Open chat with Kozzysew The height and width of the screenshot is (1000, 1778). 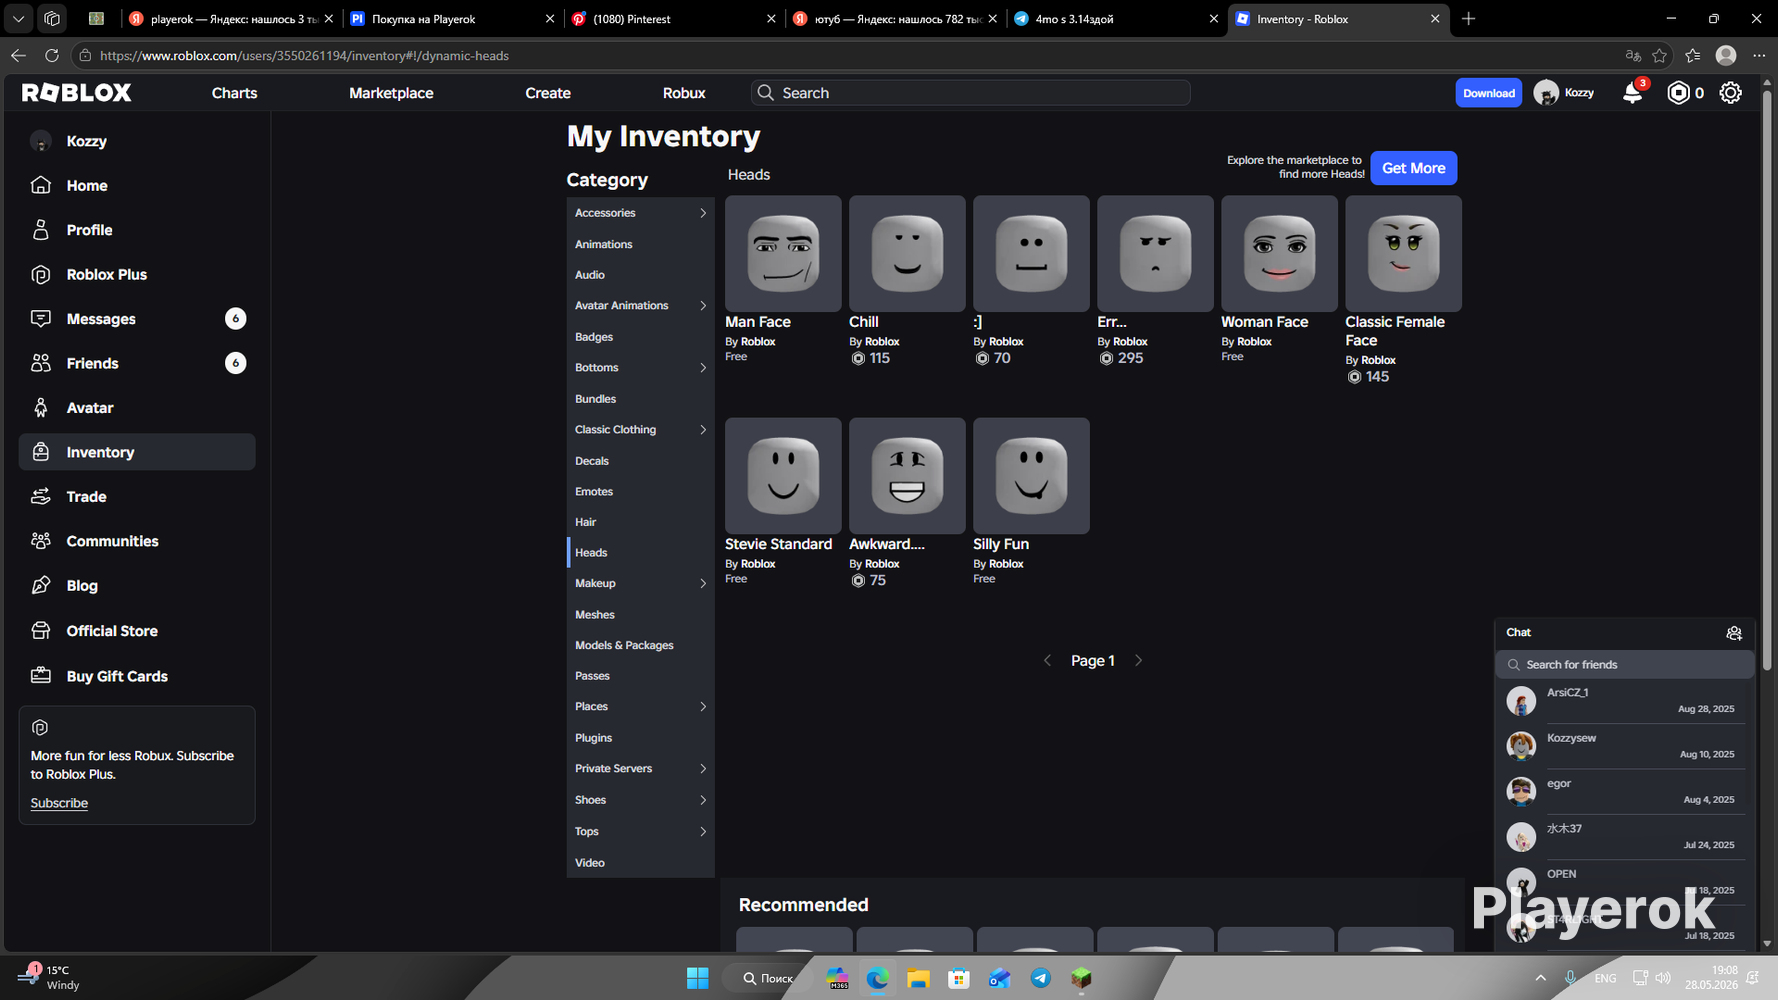pyautogui.click(x=1625, y=746)
